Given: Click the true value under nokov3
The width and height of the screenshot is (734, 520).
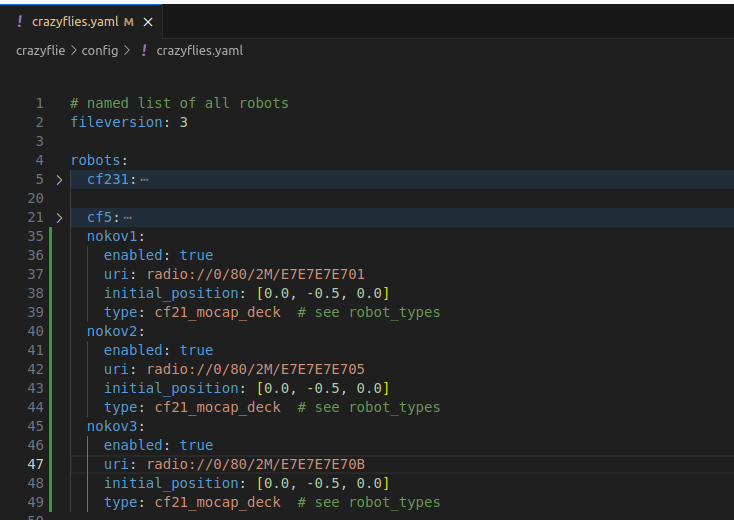Looking at the screenshot, I should coord(196,445).
